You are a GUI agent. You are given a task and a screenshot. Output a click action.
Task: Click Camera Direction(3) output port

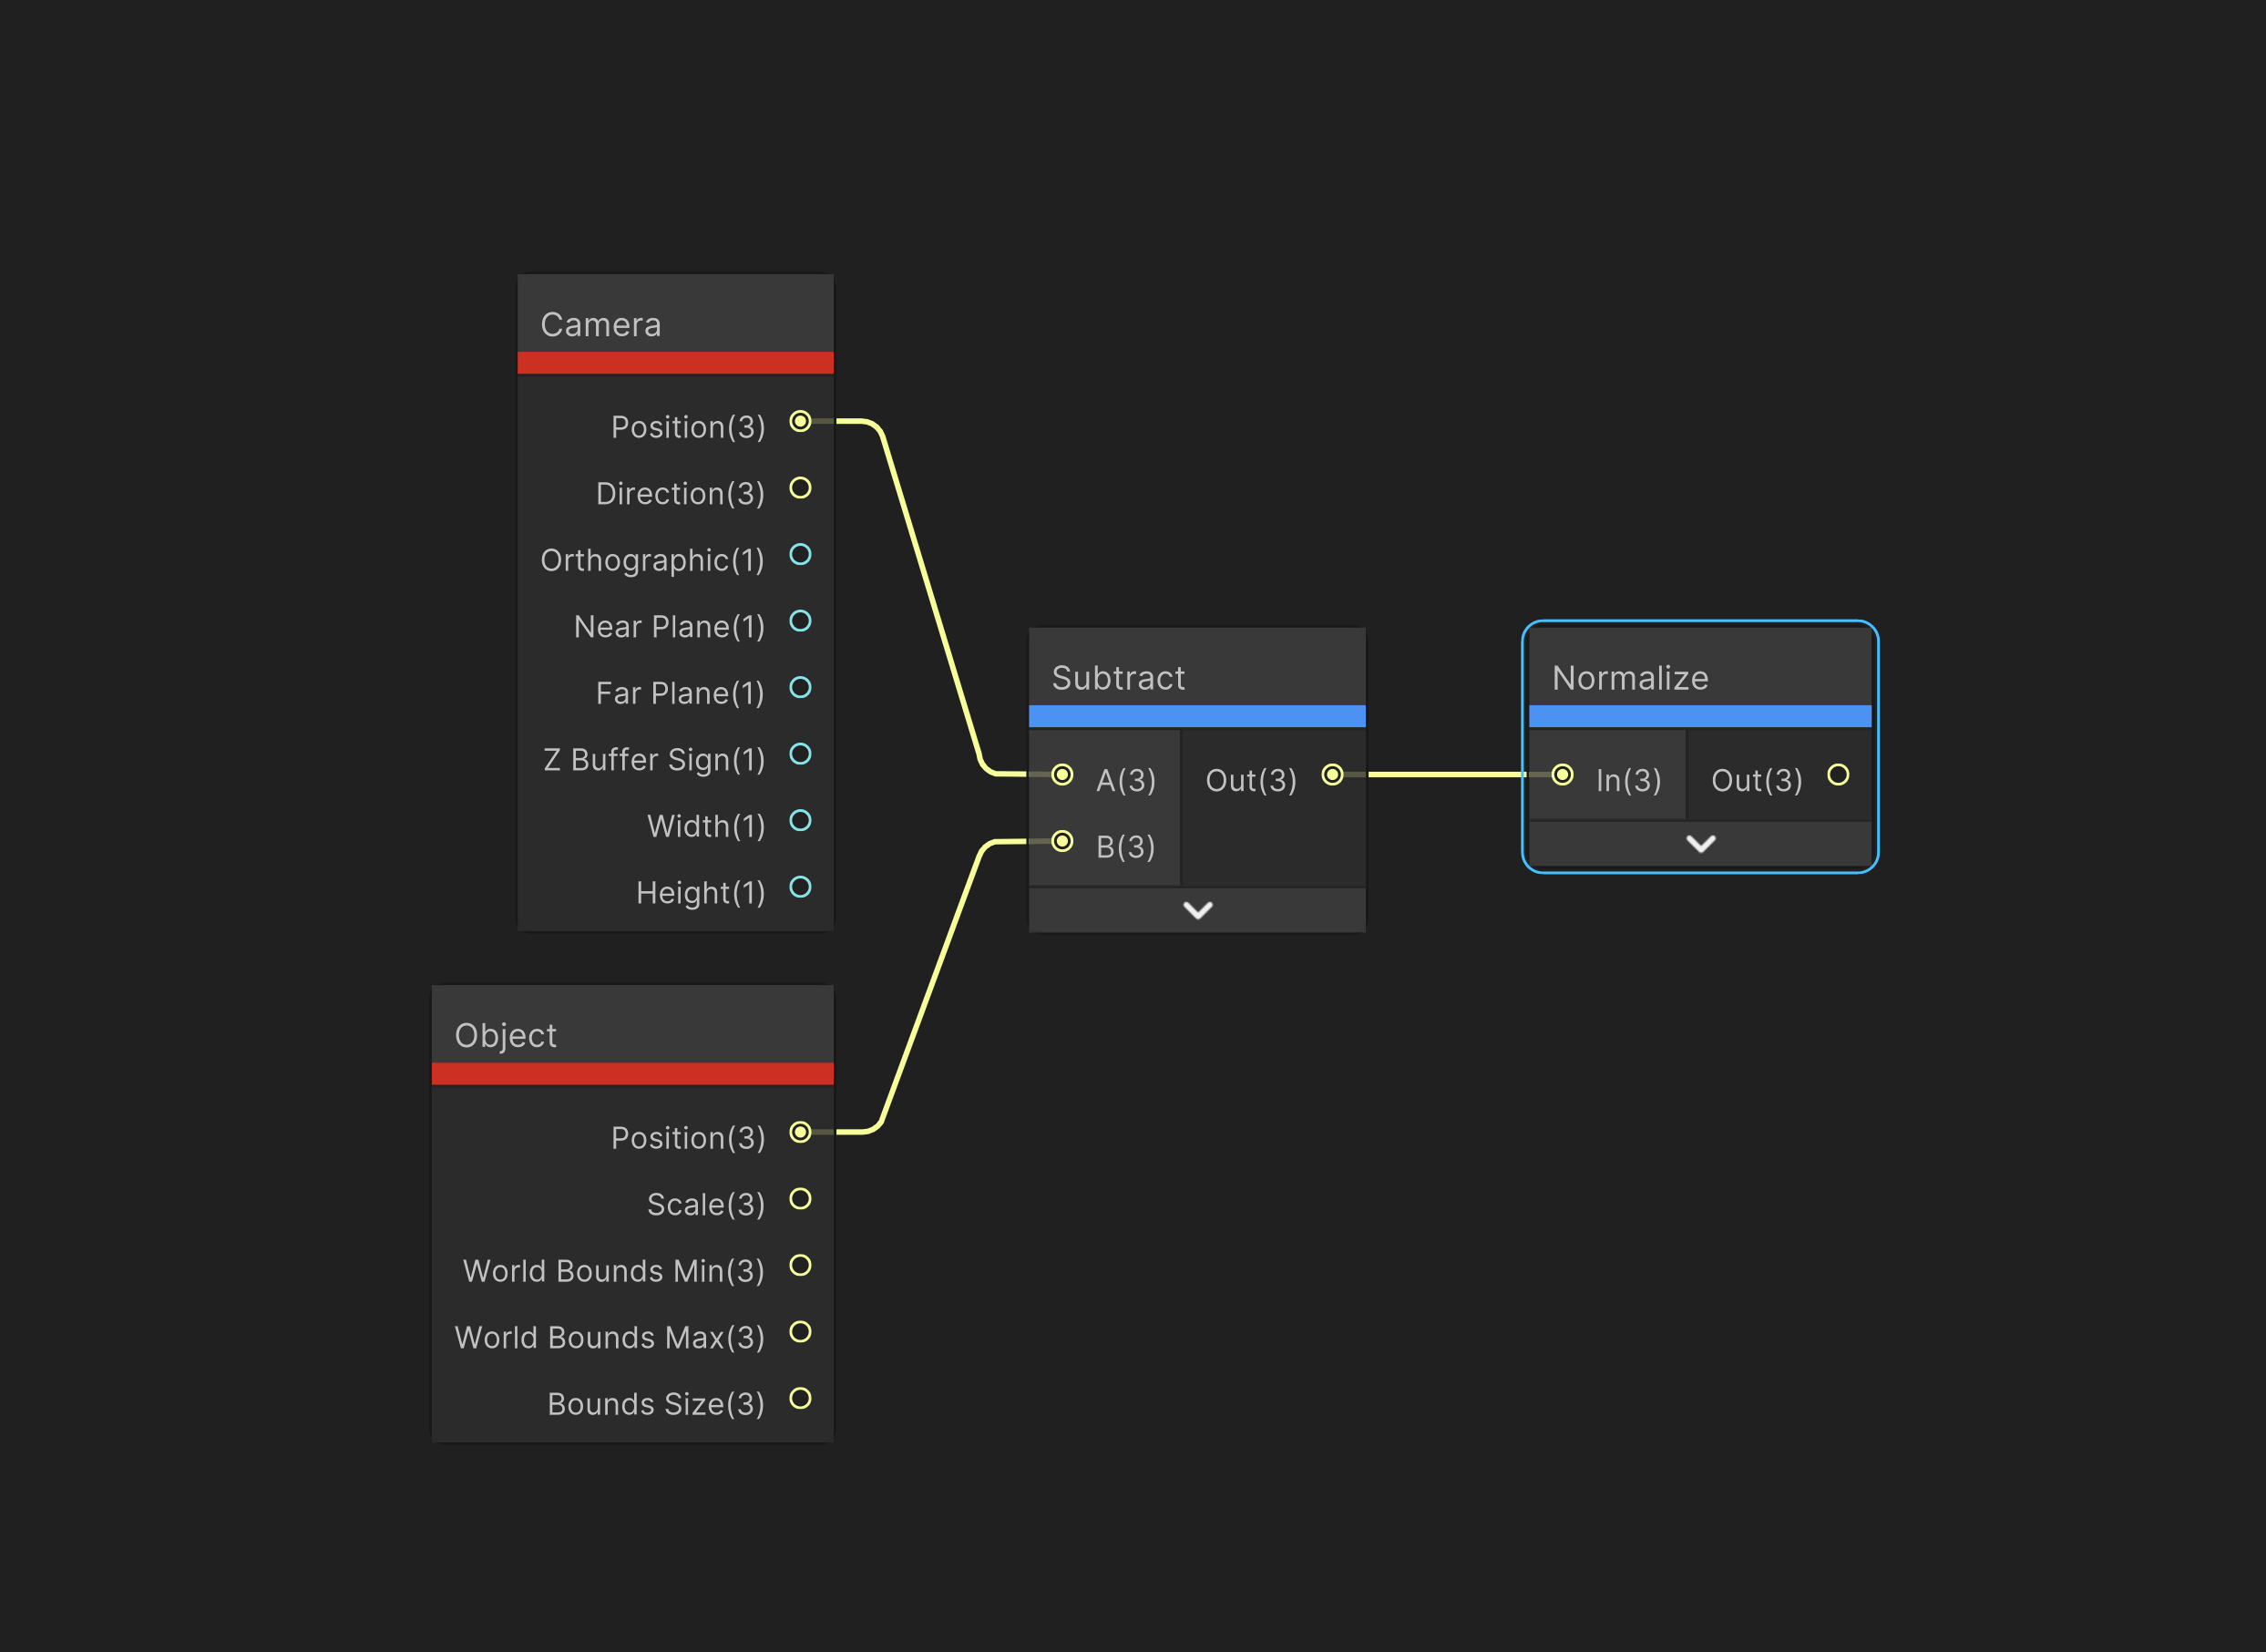pos(800,488)
